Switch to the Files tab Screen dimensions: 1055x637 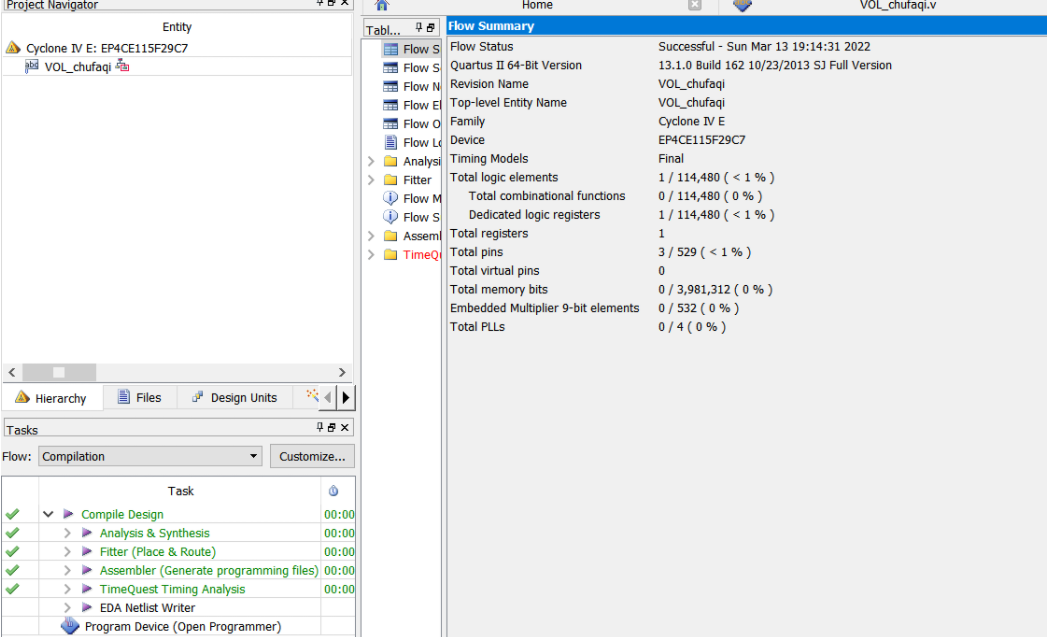140,398
